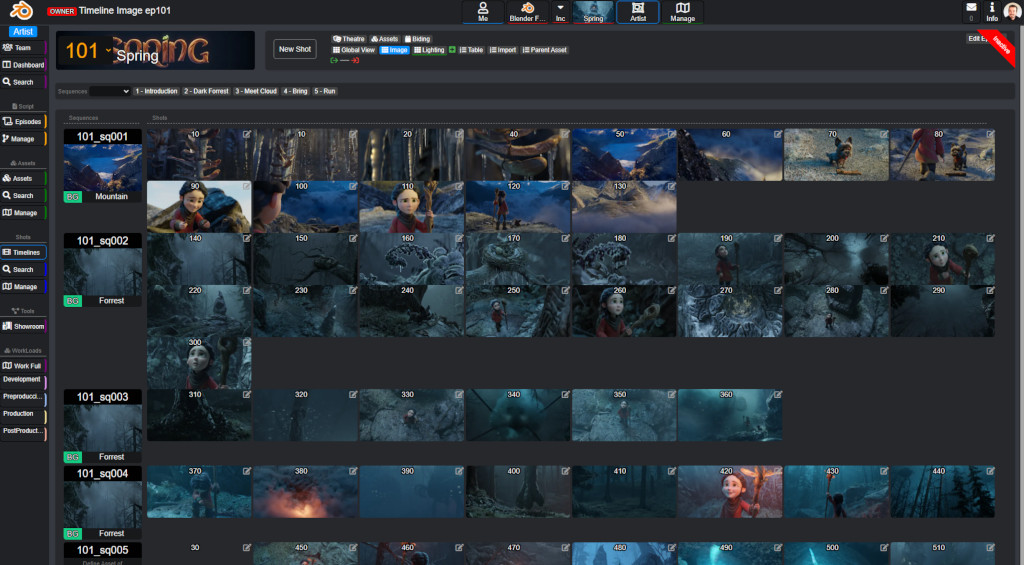Image resolution: width=1024 pixels, height=565 pixels.
Task: Open the Parent Asset list option
Action: pyautogui.click(x=545, y=50)
